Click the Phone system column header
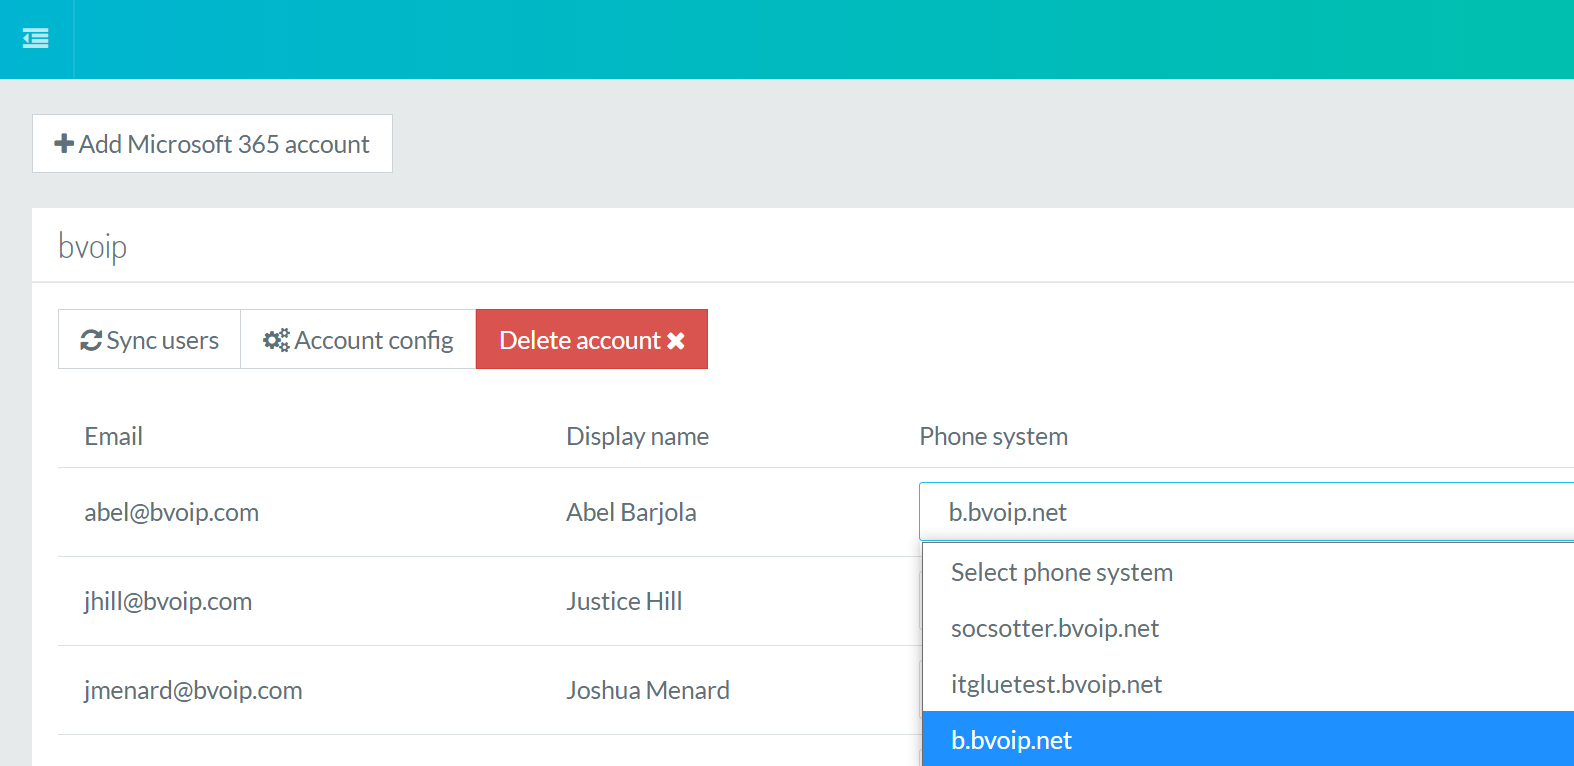Image resolution: width=1574 pixels, height=766 pixels. click(x=993, y=436)
